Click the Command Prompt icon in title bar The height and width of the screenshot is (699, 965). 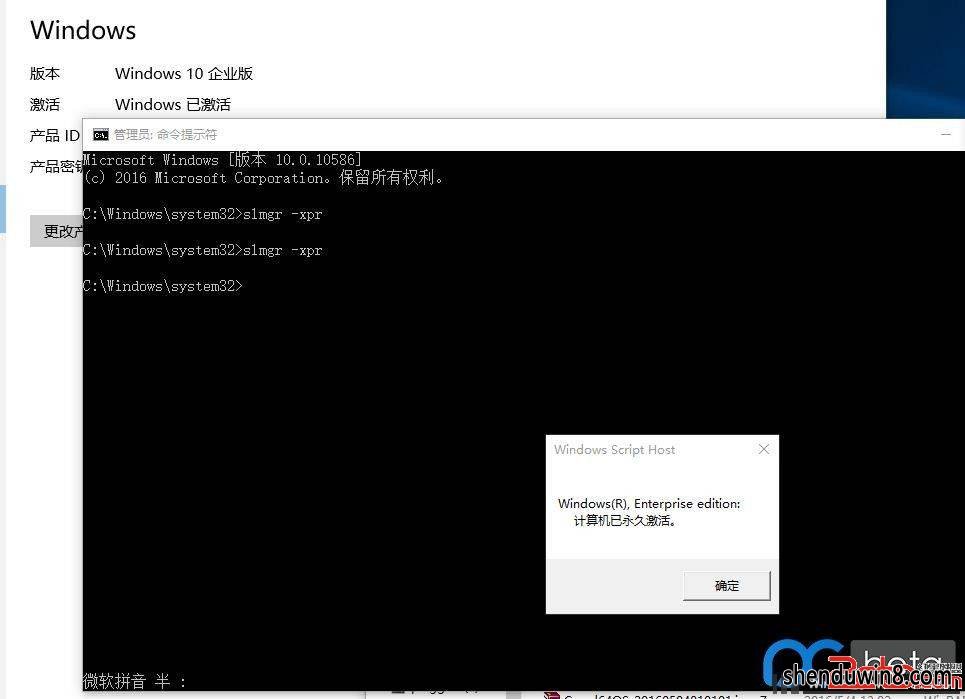[x=101, y=135]
